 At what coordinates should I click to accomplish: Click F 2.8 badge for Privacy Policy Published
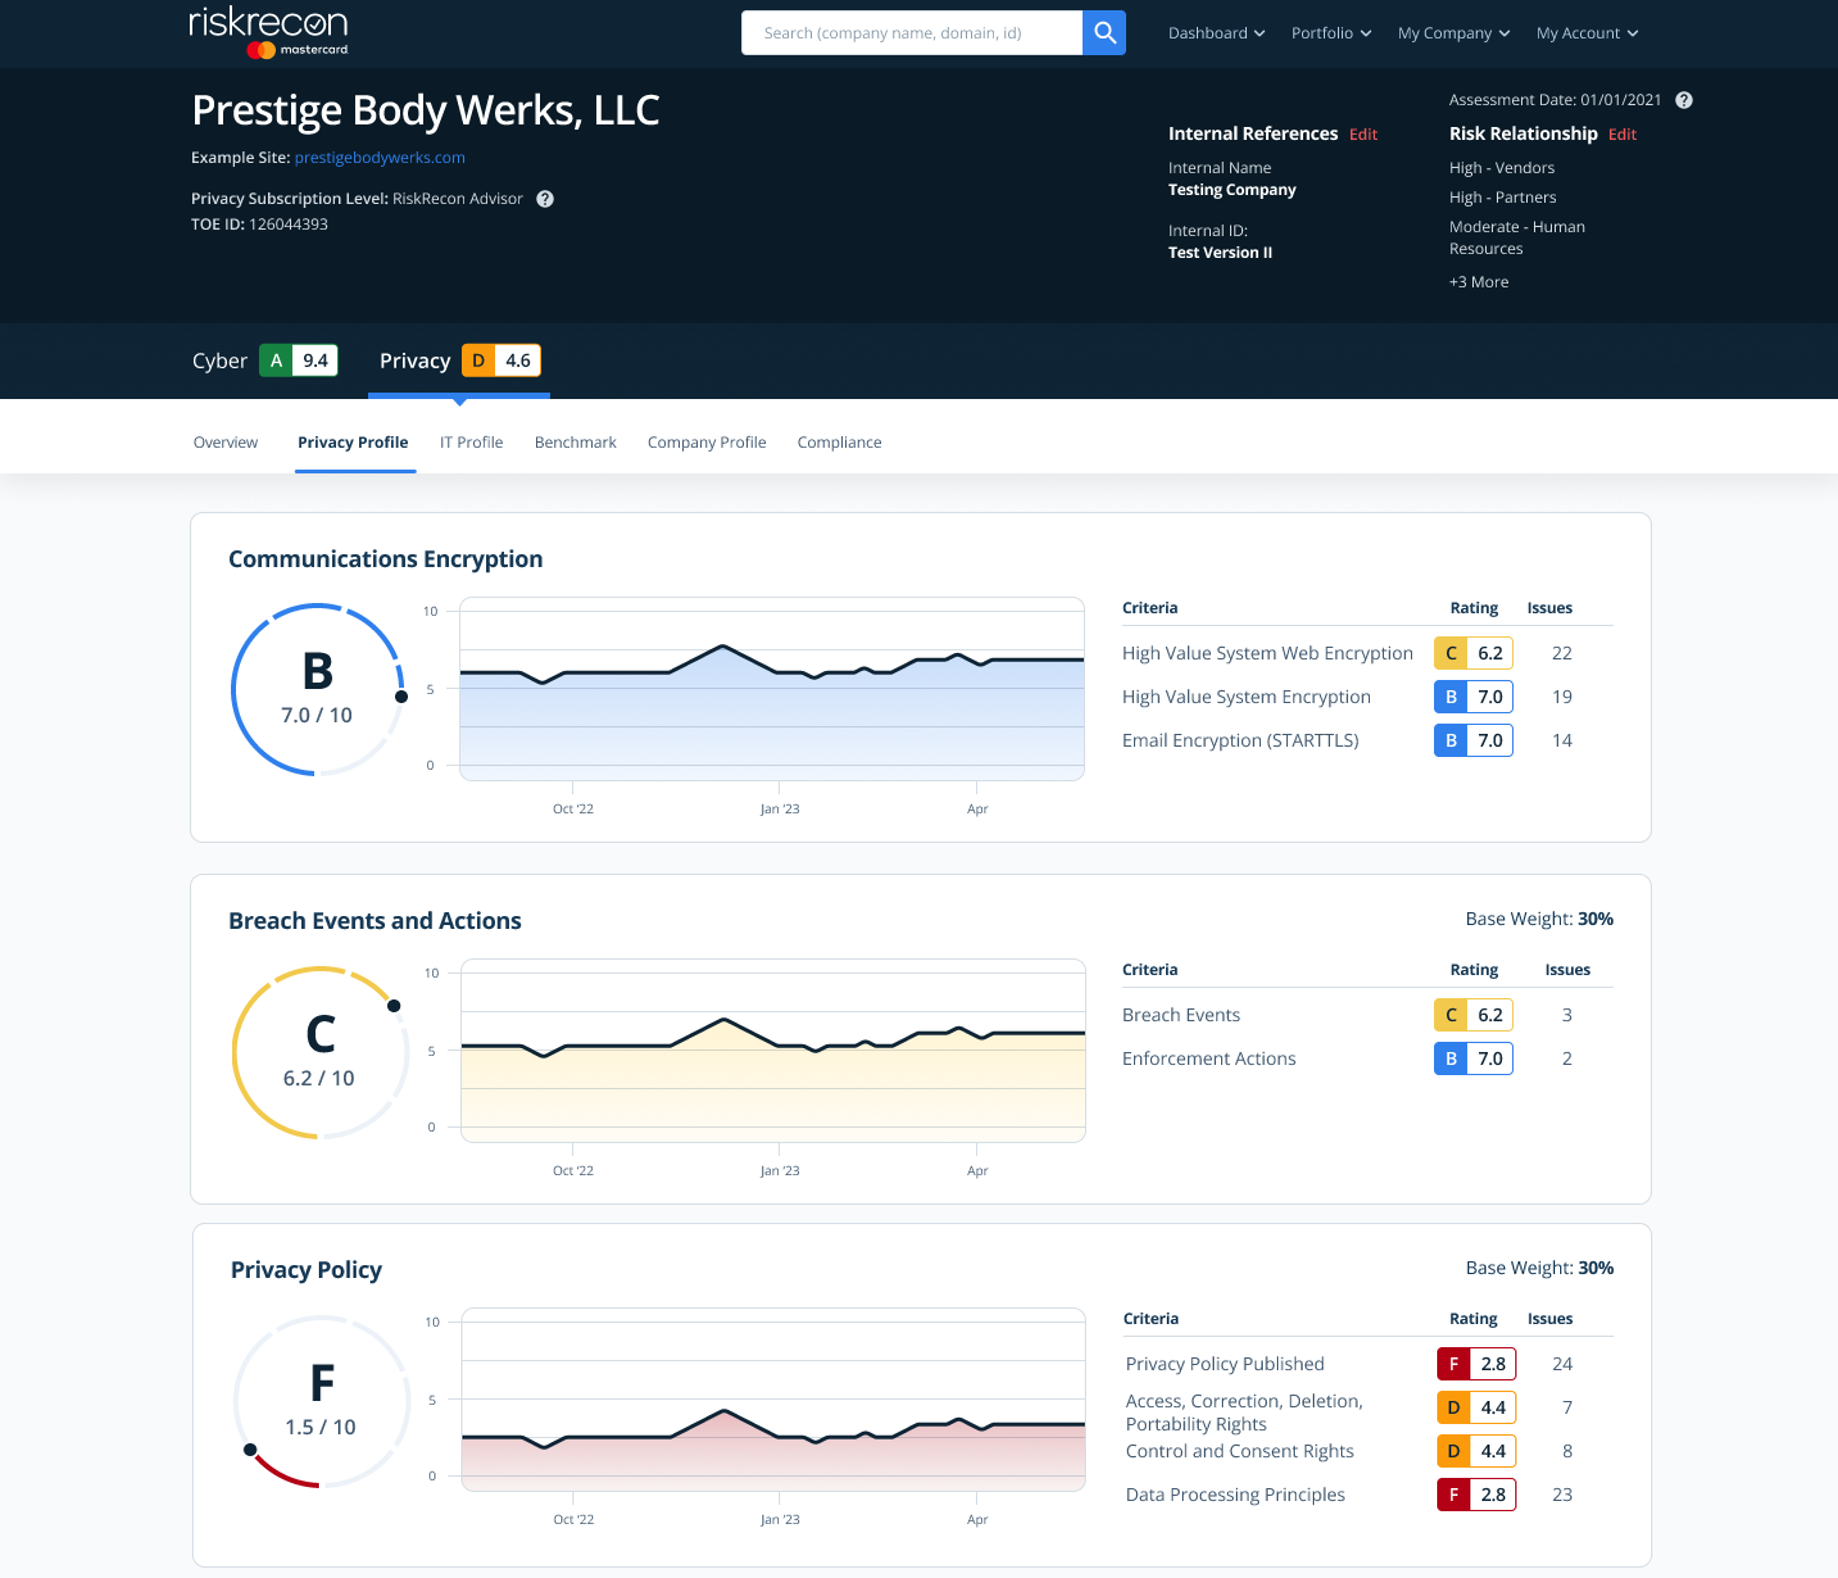coord(1476,1364)
